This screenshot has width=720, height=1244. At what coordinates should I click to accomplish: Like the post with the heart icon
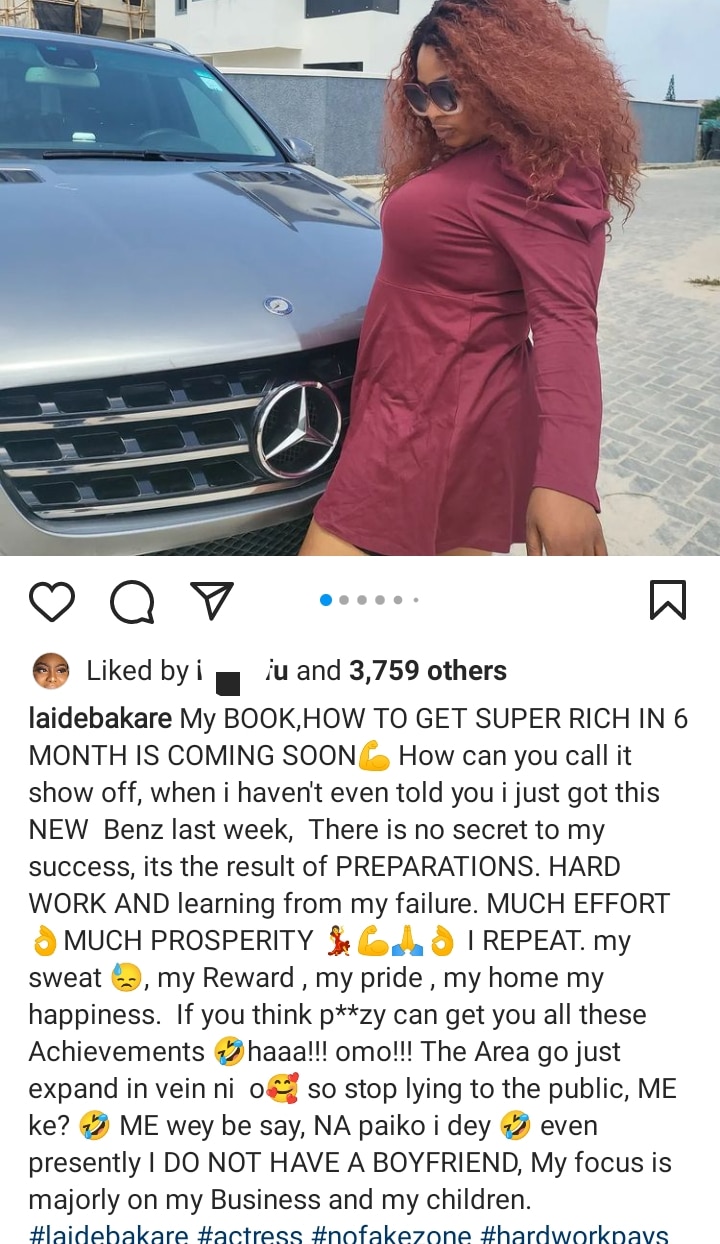52,600
